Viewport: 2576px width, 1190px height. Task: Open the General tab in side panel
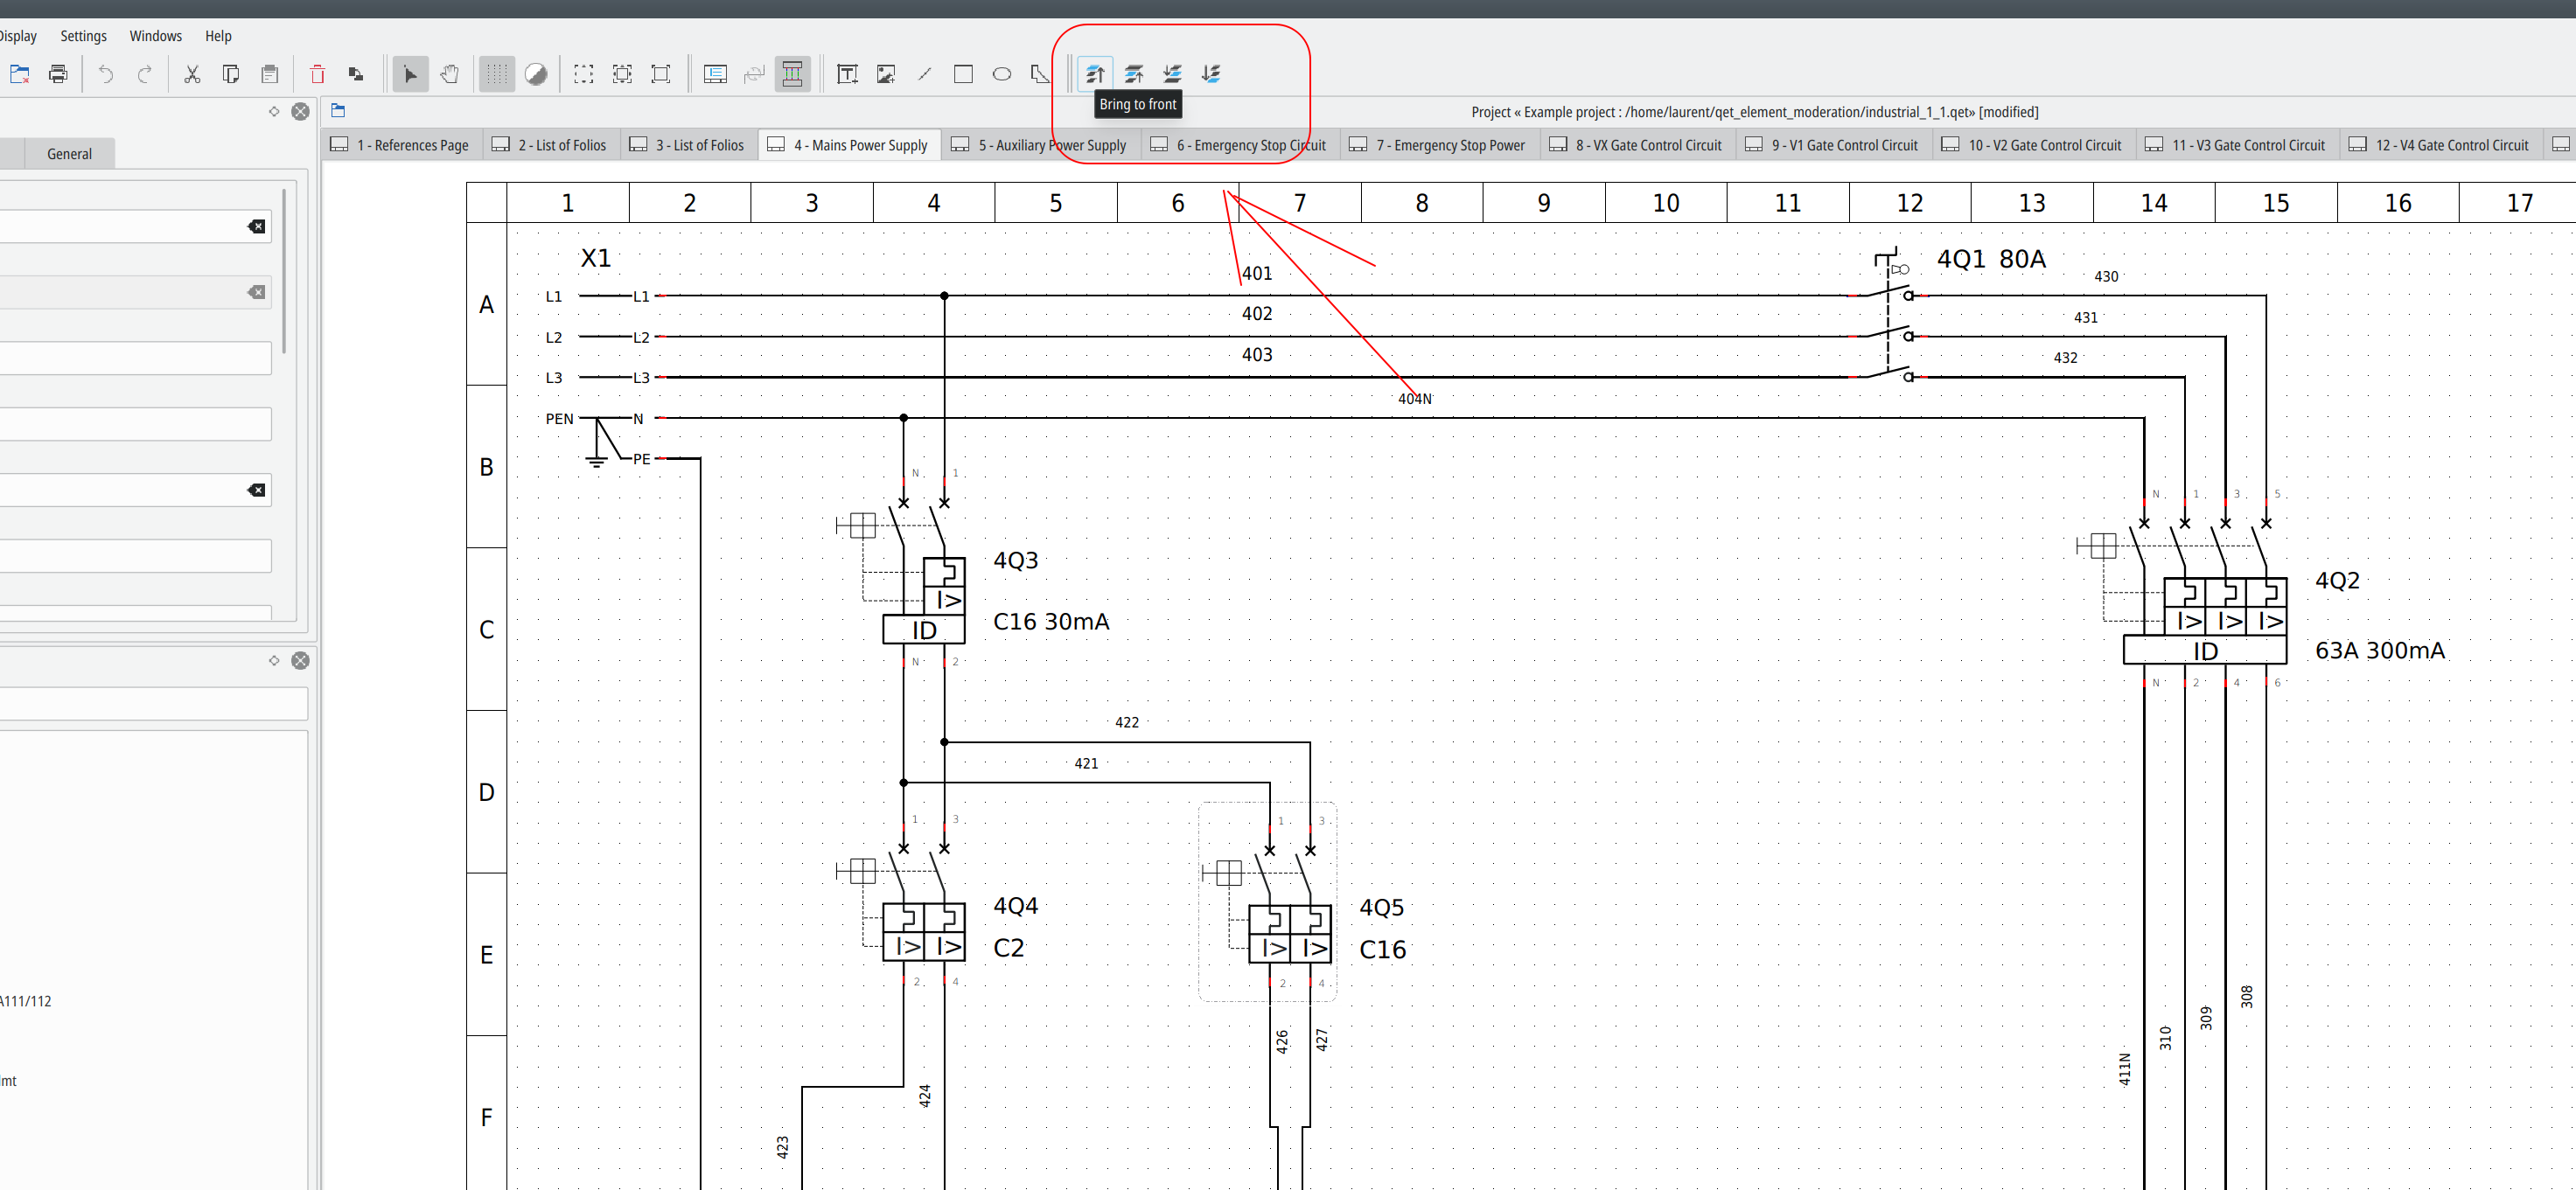click(x=69, y=154)
